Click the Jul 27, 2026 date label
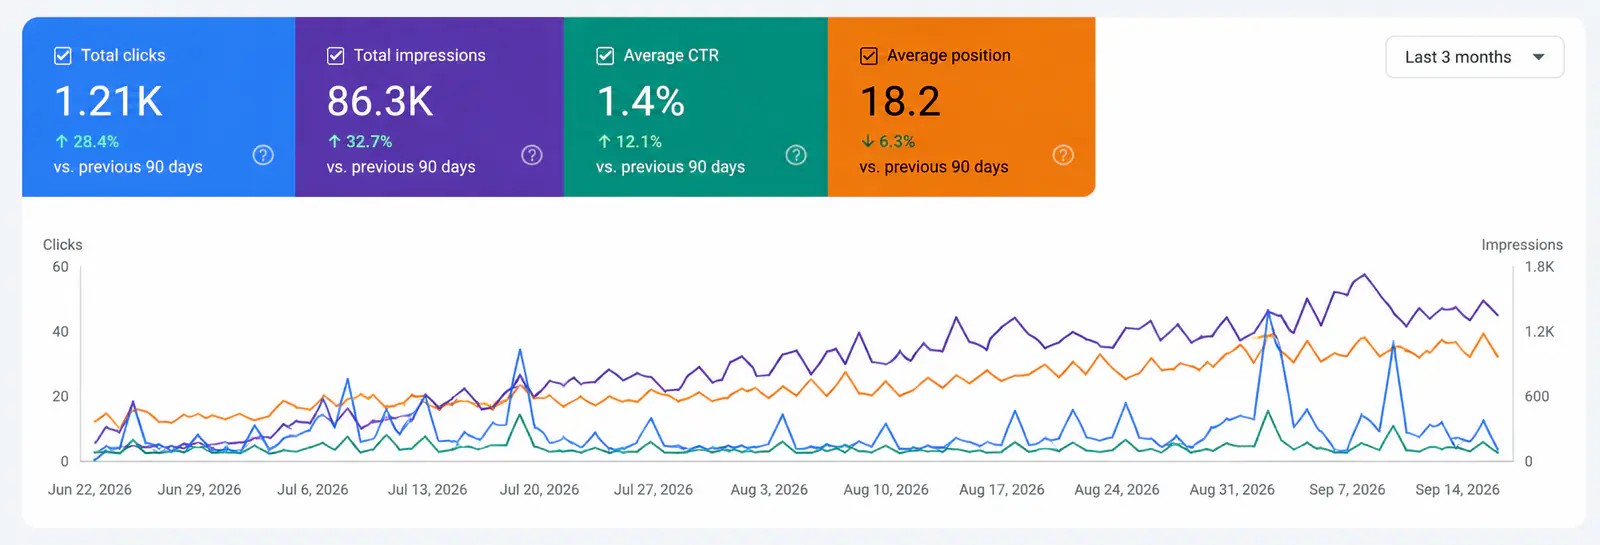The image size is (1600, 545). pyautogui.click(x=653, y=490)
